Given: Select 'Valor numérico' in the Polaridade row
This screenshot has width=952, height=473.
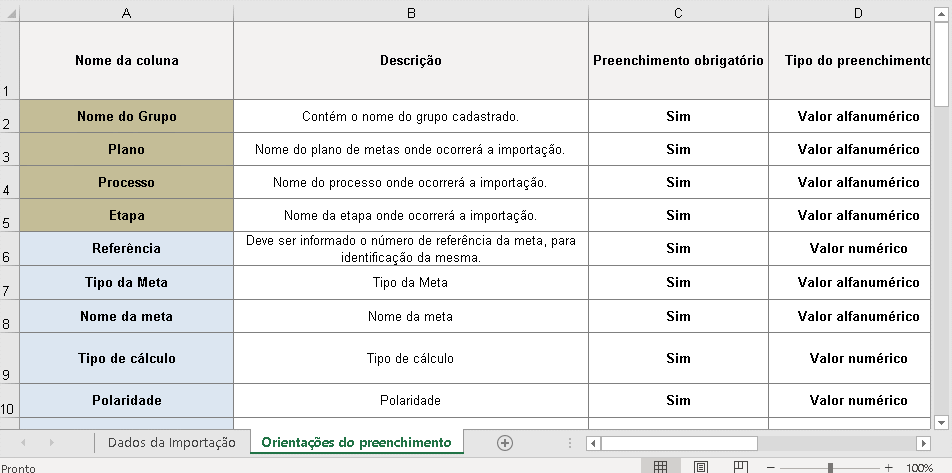Looking at the screenshot, I should [849, 401].
